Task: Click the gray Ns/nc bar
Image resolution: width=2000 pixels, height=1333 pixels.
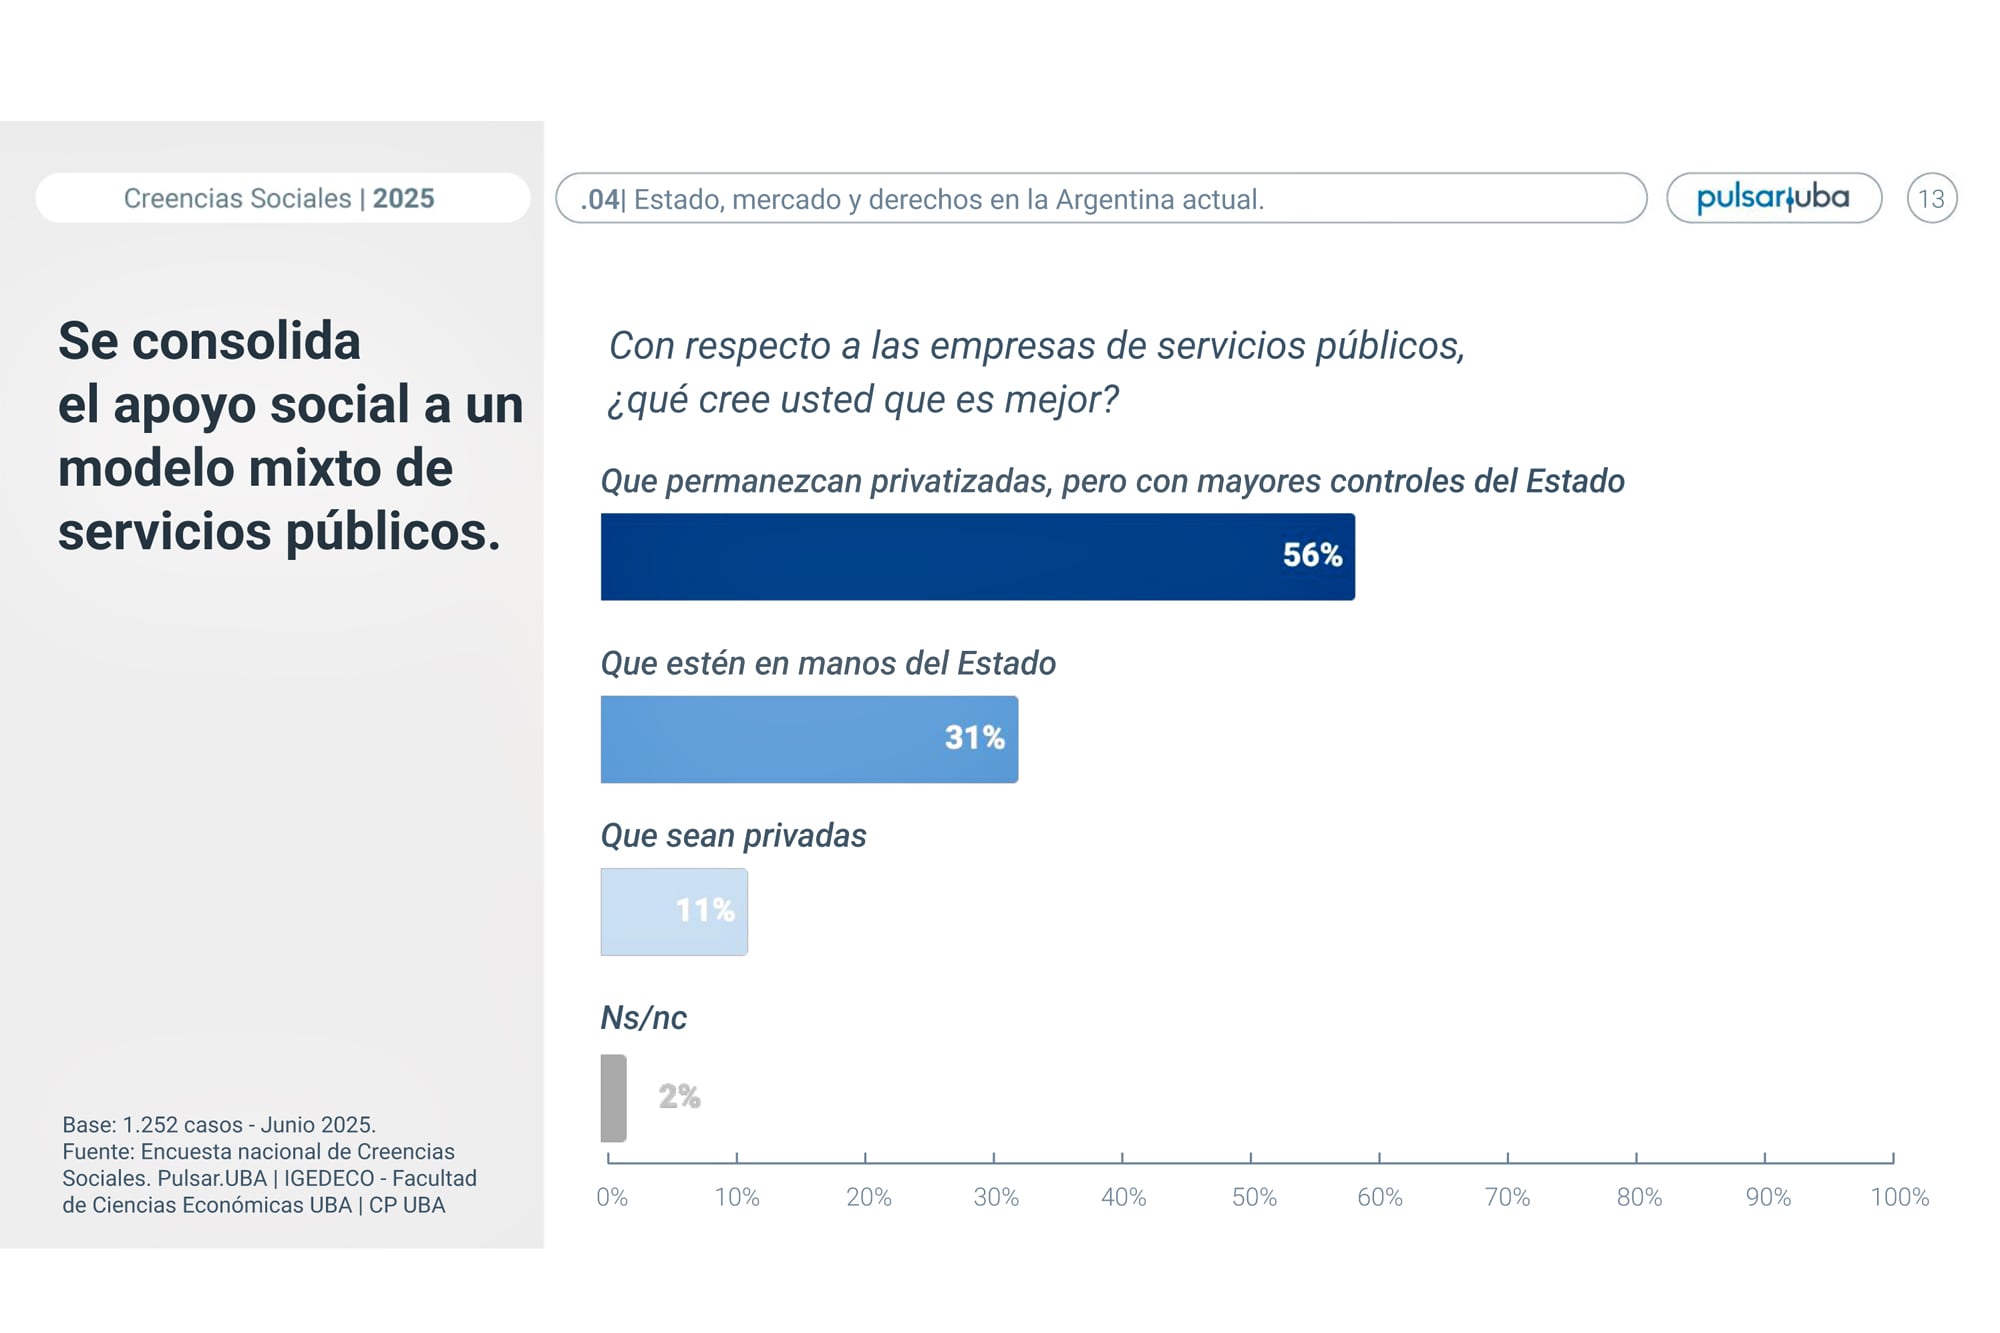Action: (613, 1098)
